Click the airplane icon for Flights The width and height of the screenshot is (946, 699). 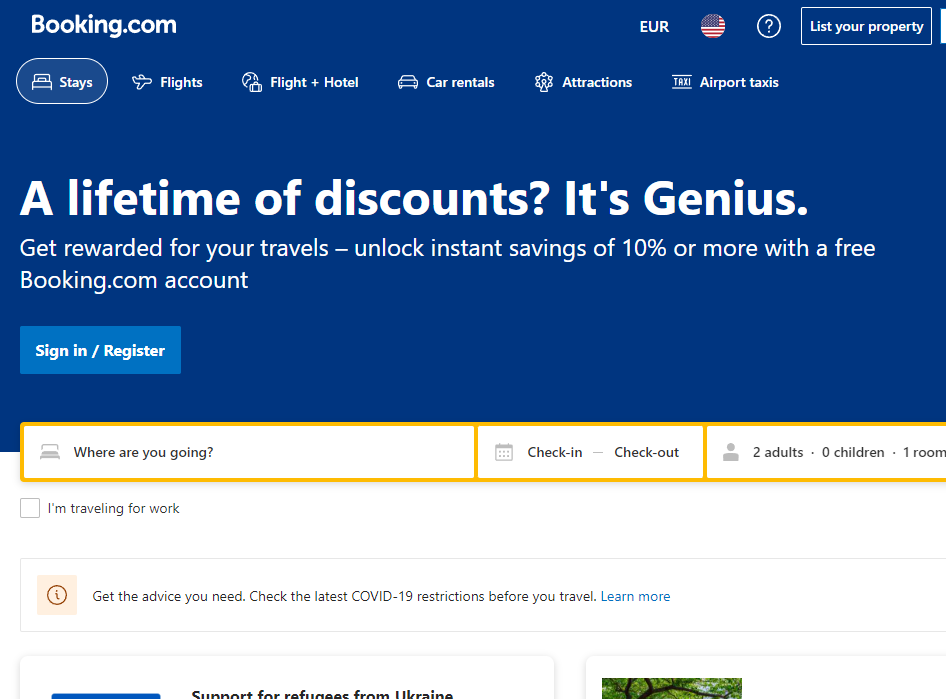coord(142,82)
